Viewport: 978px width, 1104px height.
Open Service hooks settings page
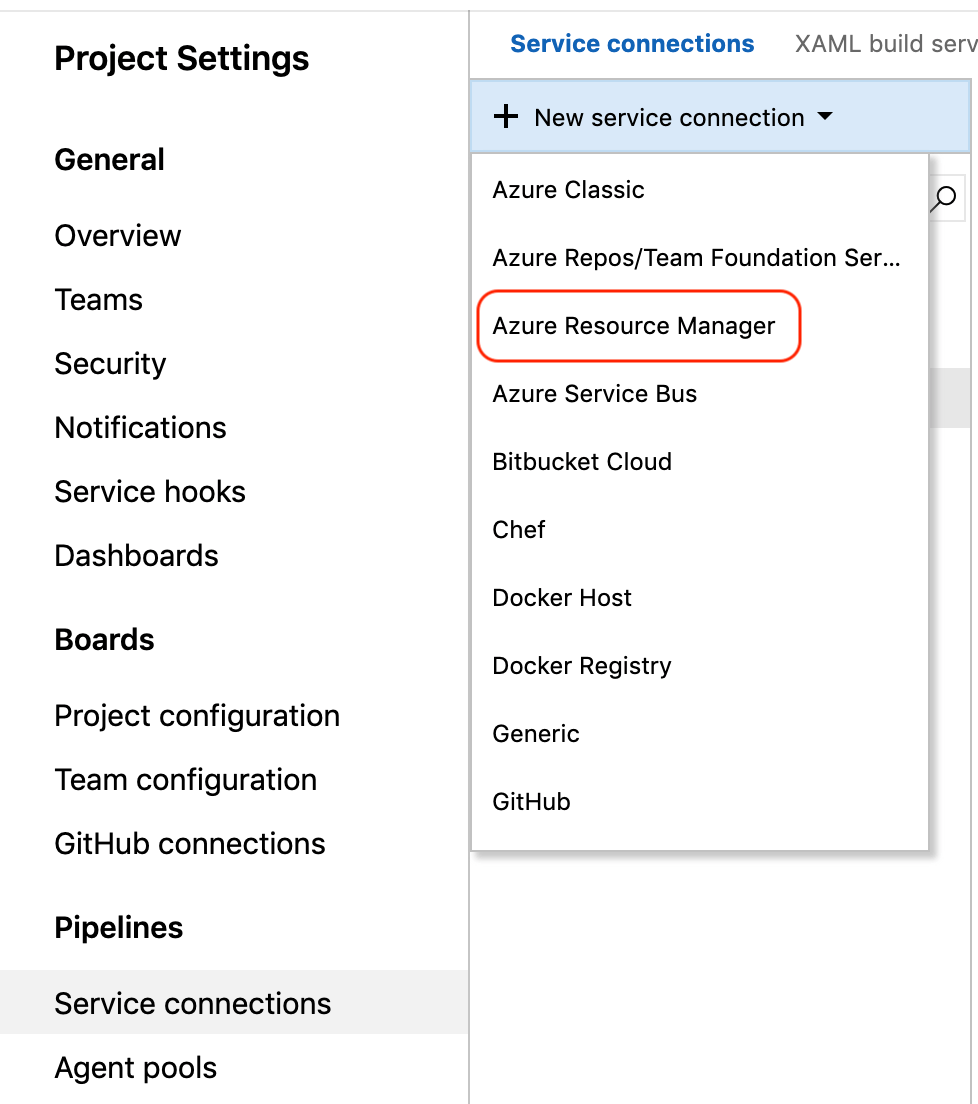150,492
